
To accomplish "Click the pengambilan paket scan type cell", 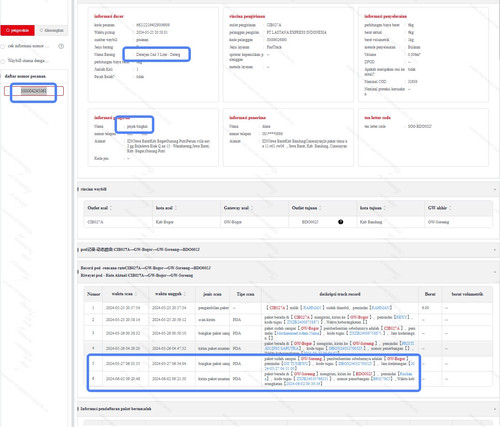I will [x=213, y=308].
